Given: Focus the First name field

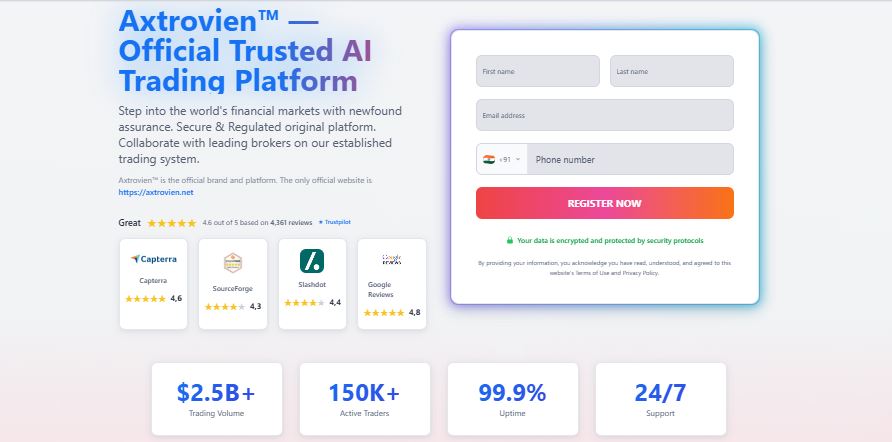Looking at the screenshot, I should pos(538,71).
